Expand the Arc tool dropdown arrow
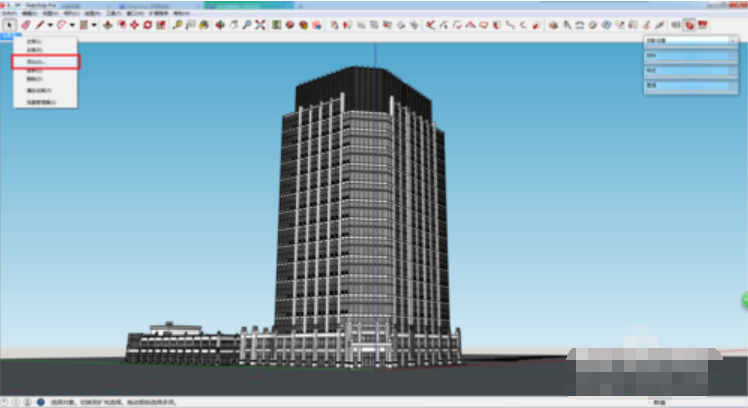 coord(72,25)
